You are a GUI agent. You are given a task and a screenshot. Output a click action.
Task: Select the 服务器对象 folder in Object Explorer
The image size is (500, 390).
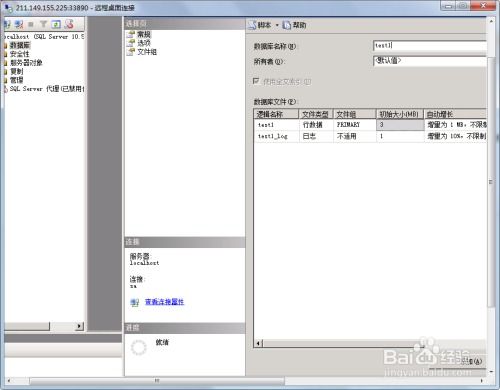pos(26,62)
